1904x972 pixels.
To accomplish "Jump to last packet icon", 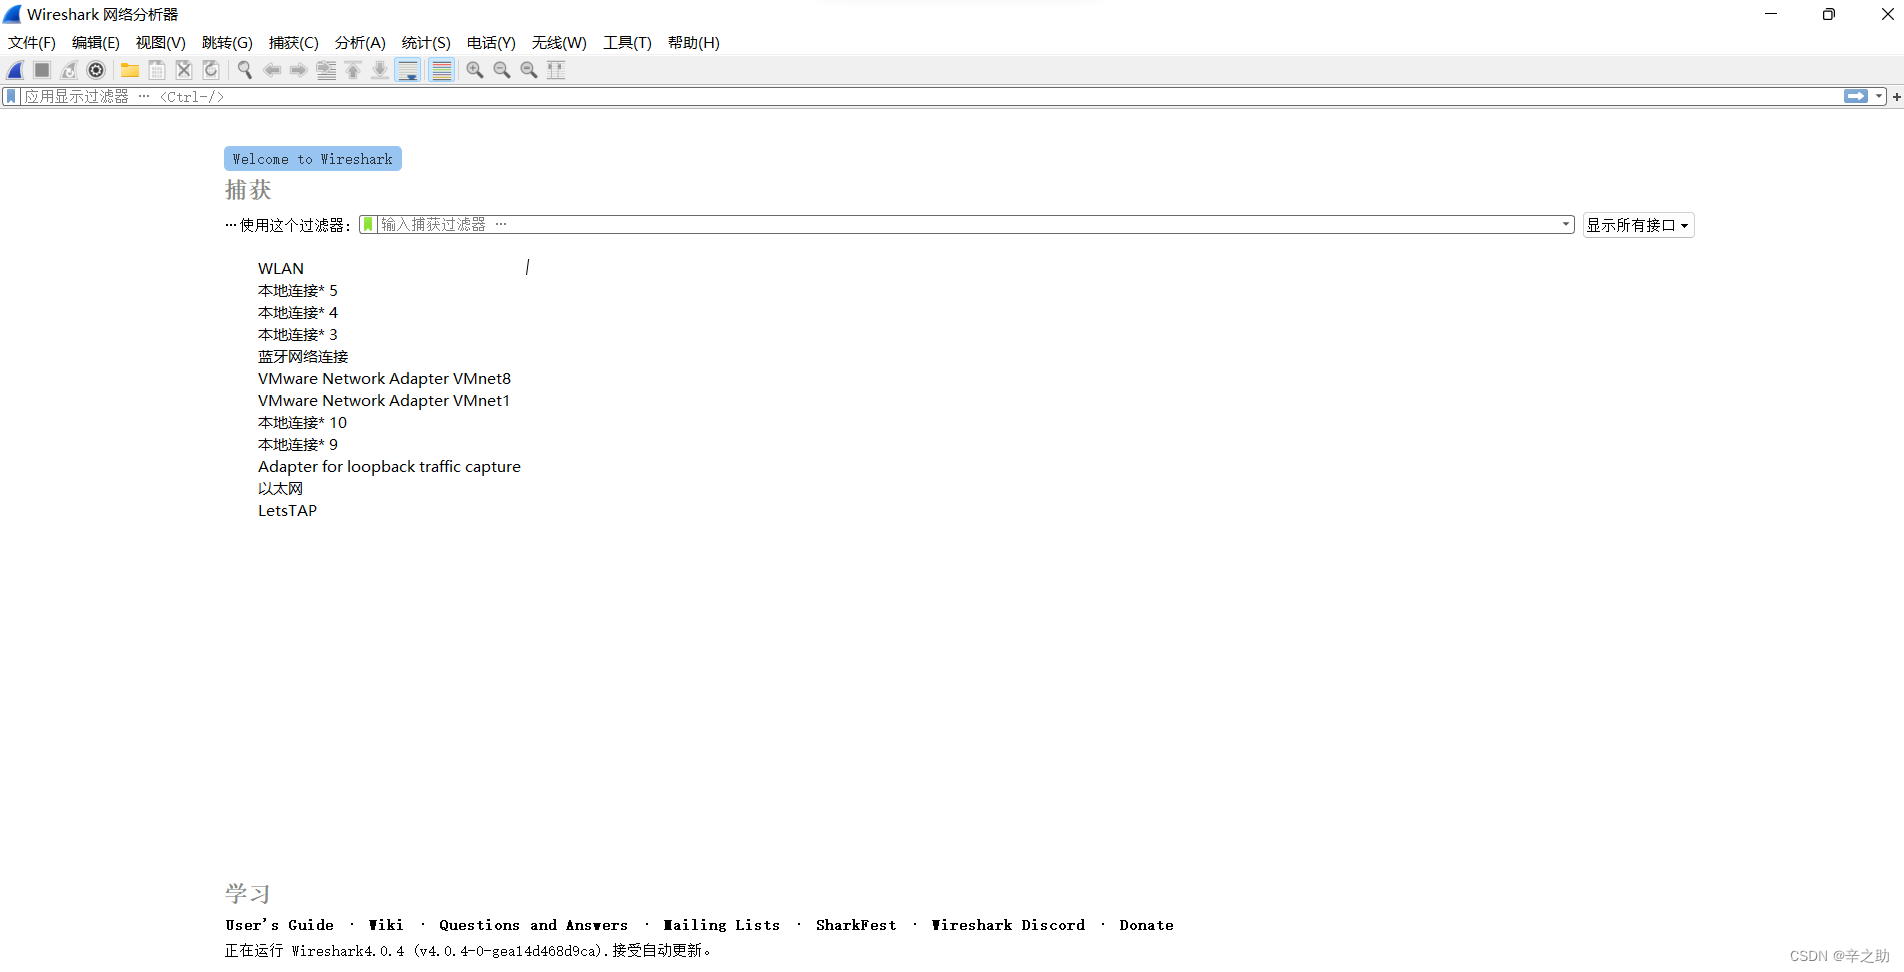I will pyautogui.click(x=380, y=70).
